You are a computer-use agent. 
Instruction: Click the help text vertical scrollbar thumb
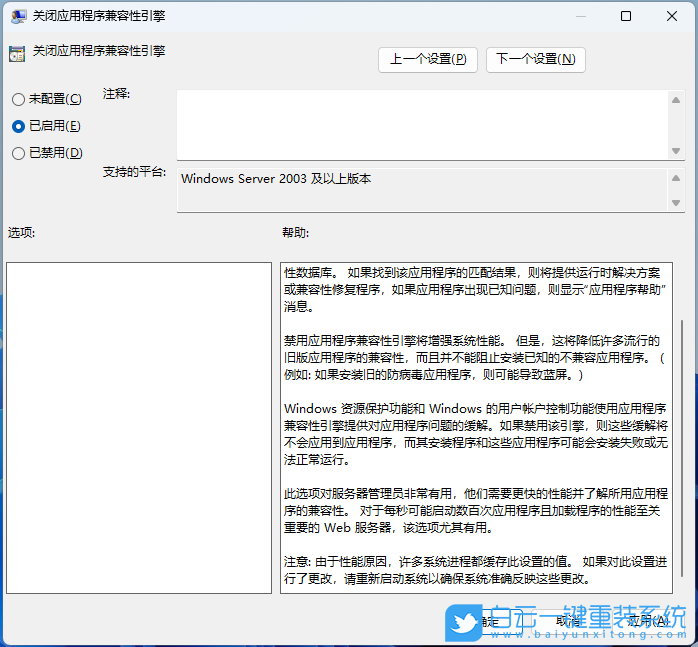[x=682, y=448]
